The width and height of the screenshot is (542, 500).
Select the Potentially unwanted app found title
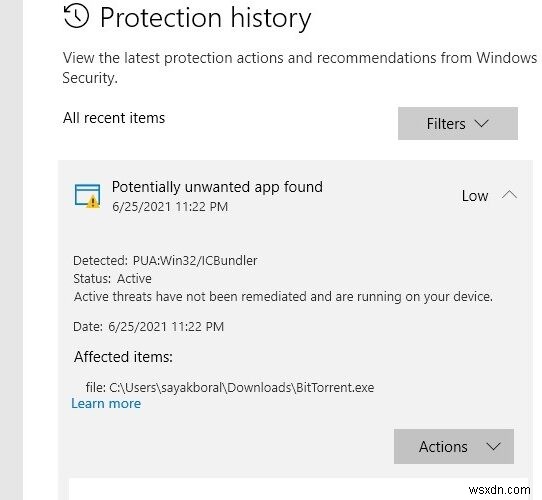coord(217,187)
